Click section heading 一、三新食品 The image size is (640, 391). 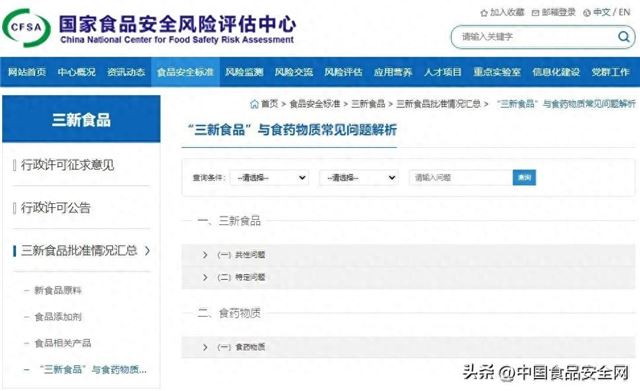229,221
